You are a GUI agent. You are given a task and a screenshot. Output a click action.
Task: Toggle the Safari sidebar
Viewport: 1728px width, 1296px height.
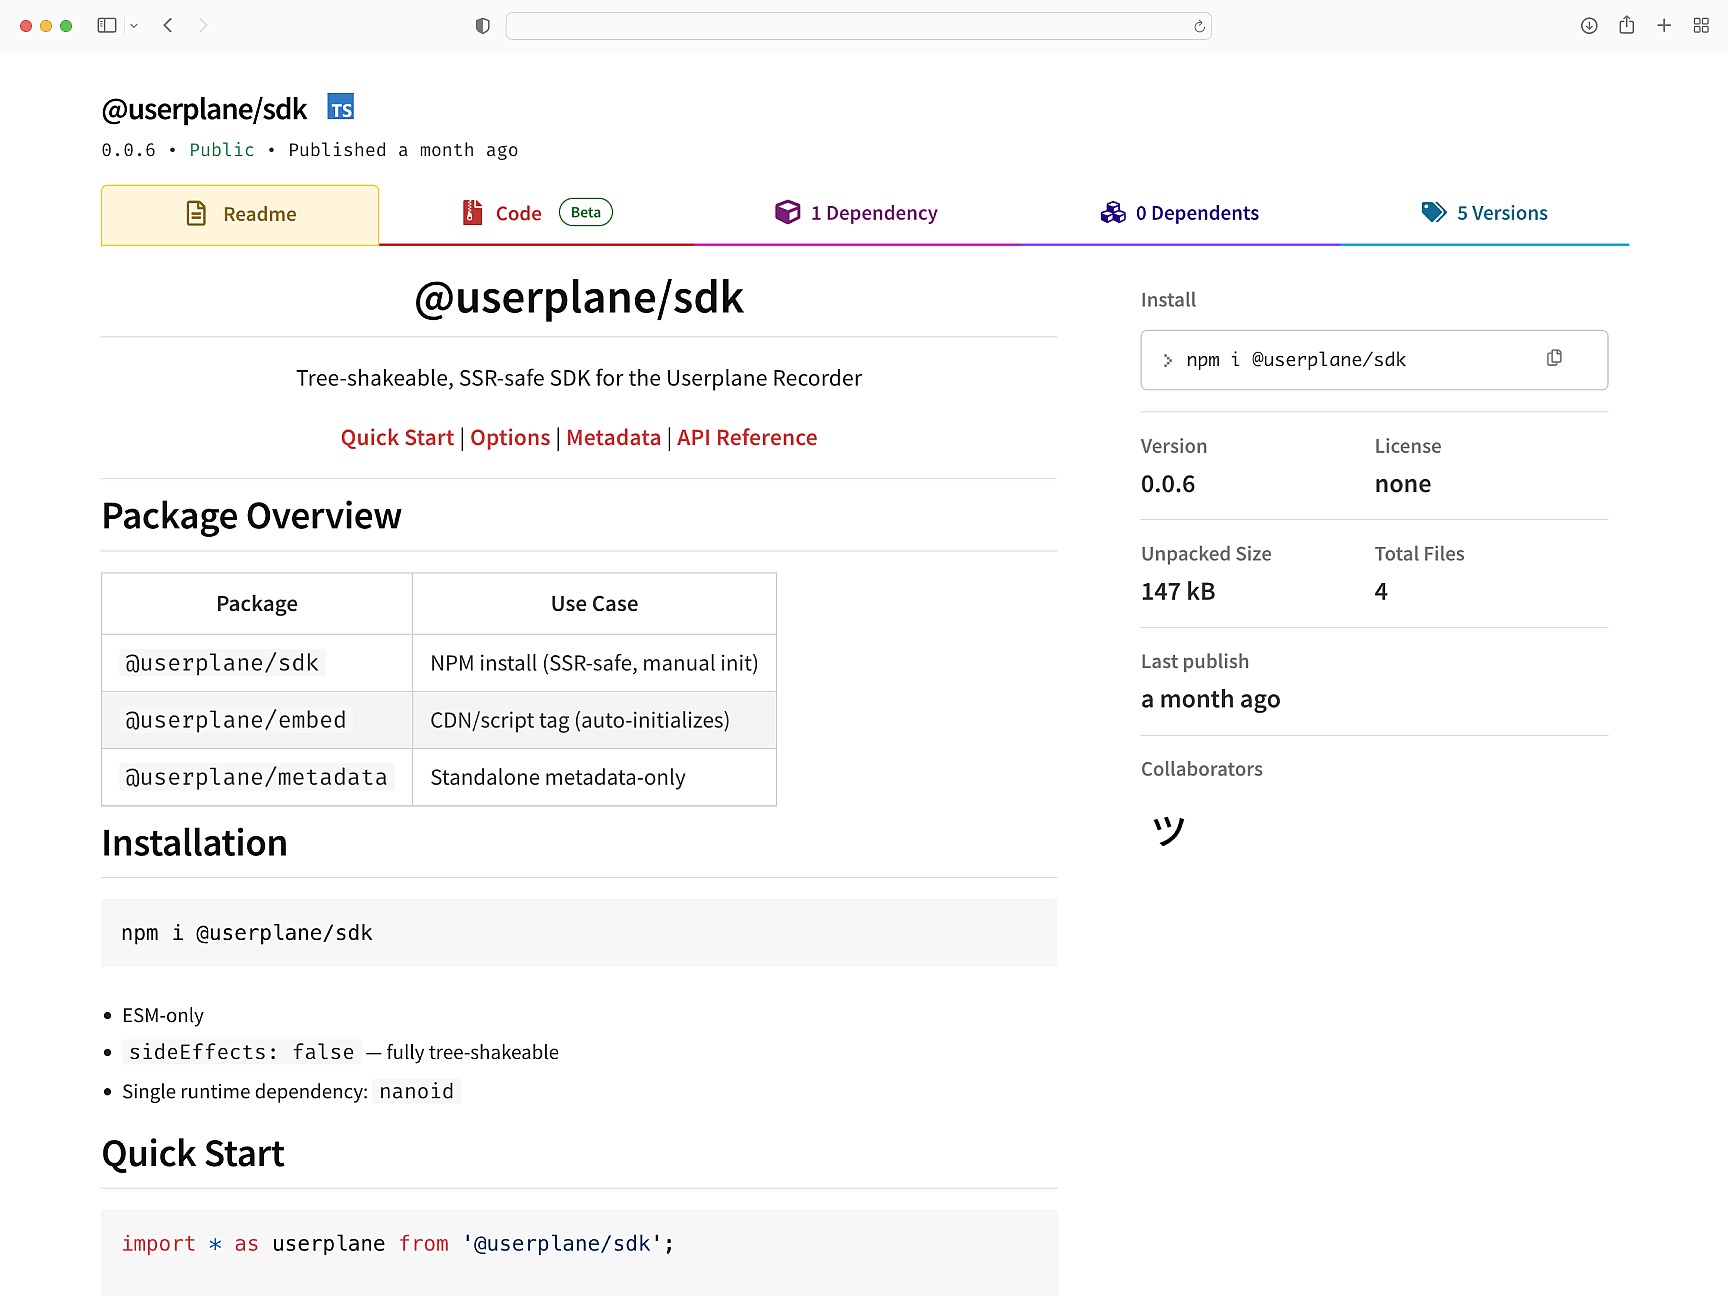click(105, 25)
